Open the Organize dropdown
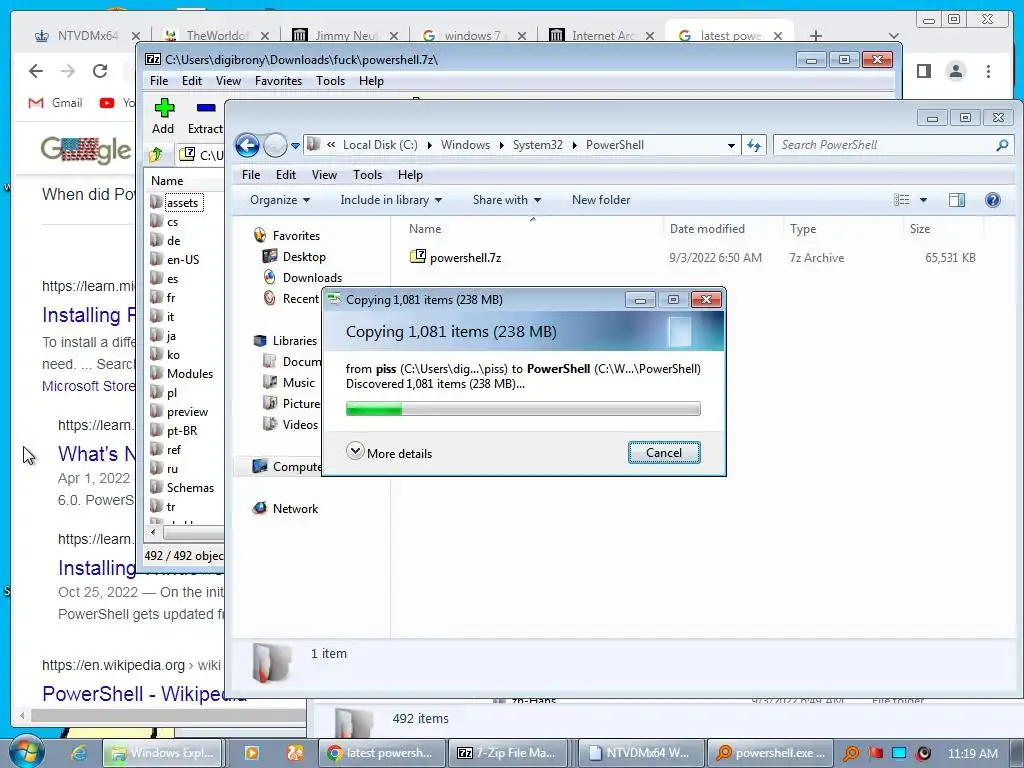This screenshot has height=768, width=1024. [280, 200]
